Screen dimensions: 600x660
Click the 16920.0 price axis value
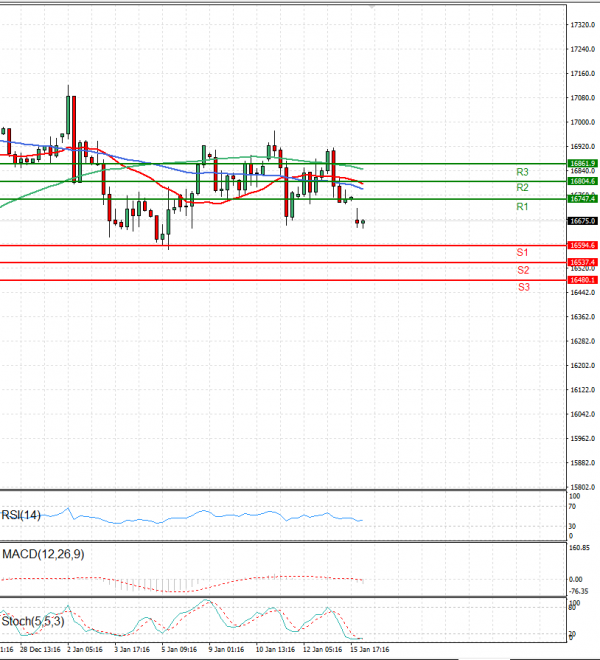(x=583, y=147)
